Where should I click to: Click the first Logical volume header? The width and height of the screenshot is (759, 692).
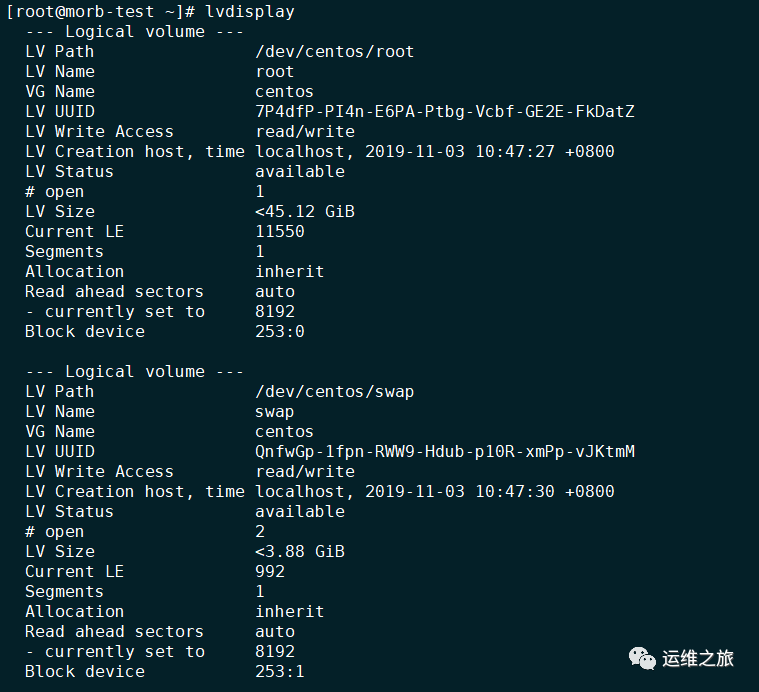pyautogui.click(x=135, y=32)
